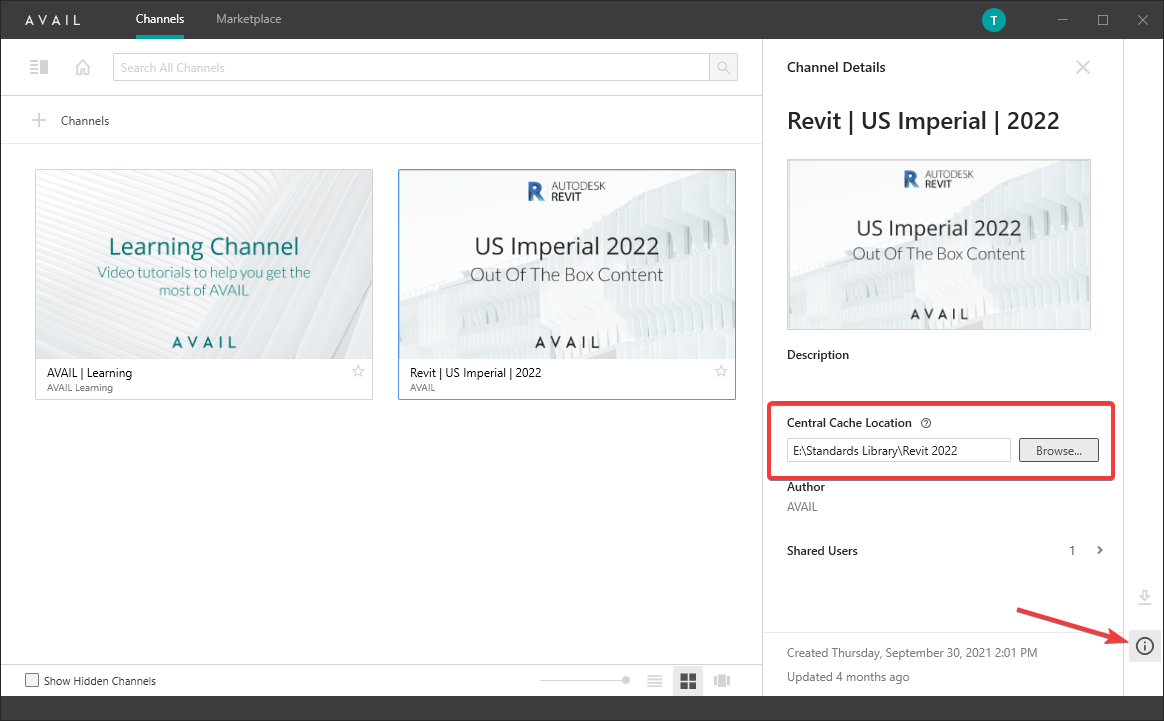Image resolution: width=1164 pixels, height=721 pixels.
Task: Toggle the channel list sidebar panel icon
Action: click(39, 68)
